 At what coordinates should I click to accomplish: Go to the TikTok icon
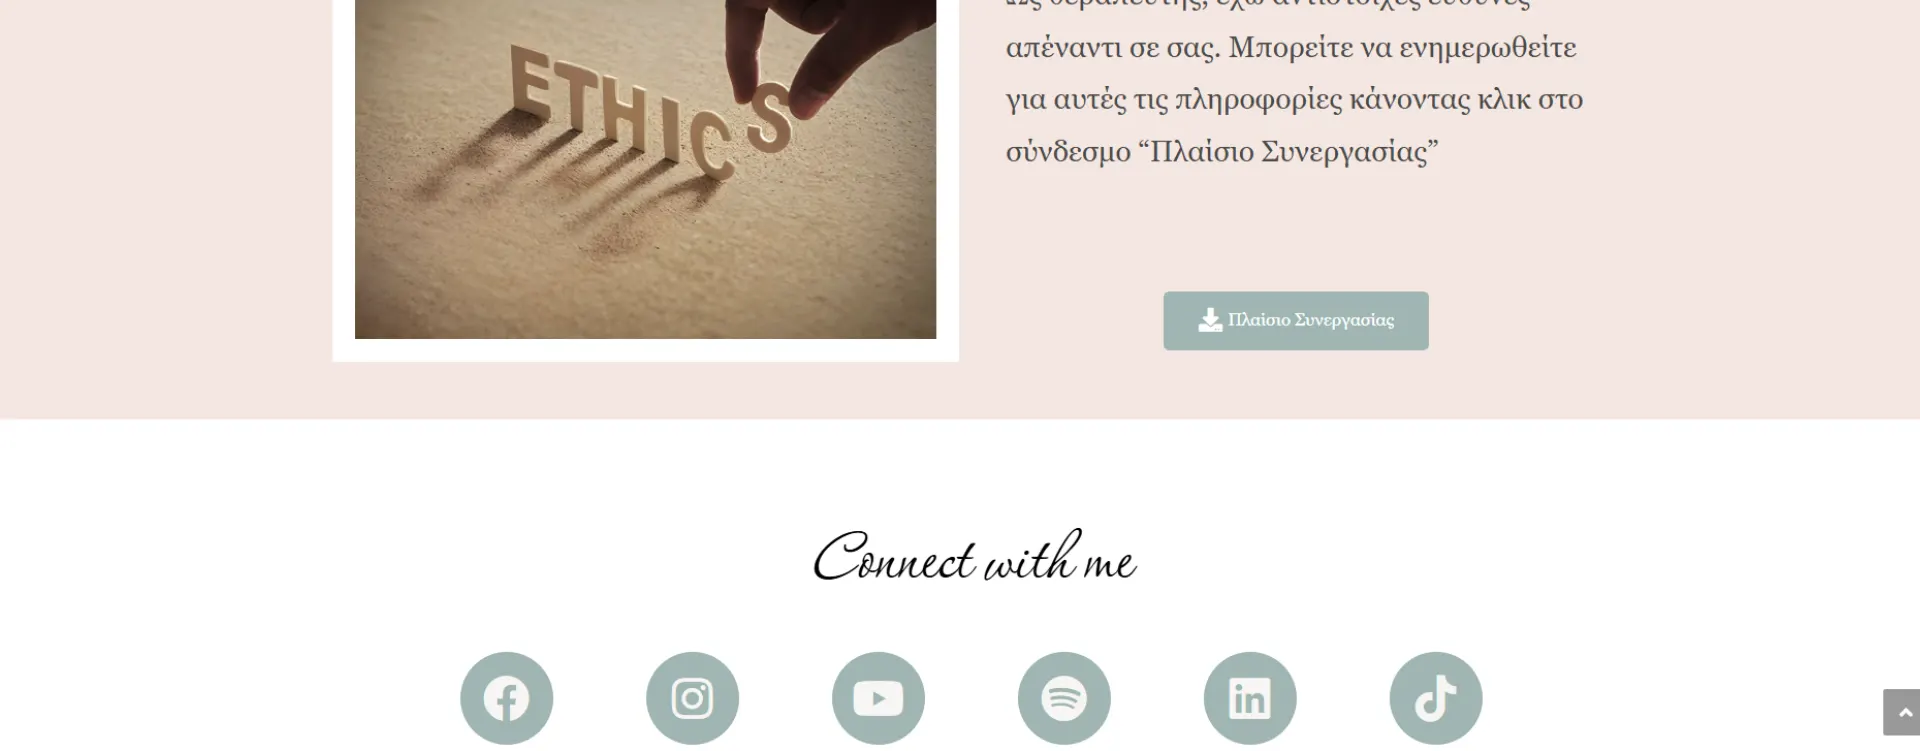(1436, 698)
